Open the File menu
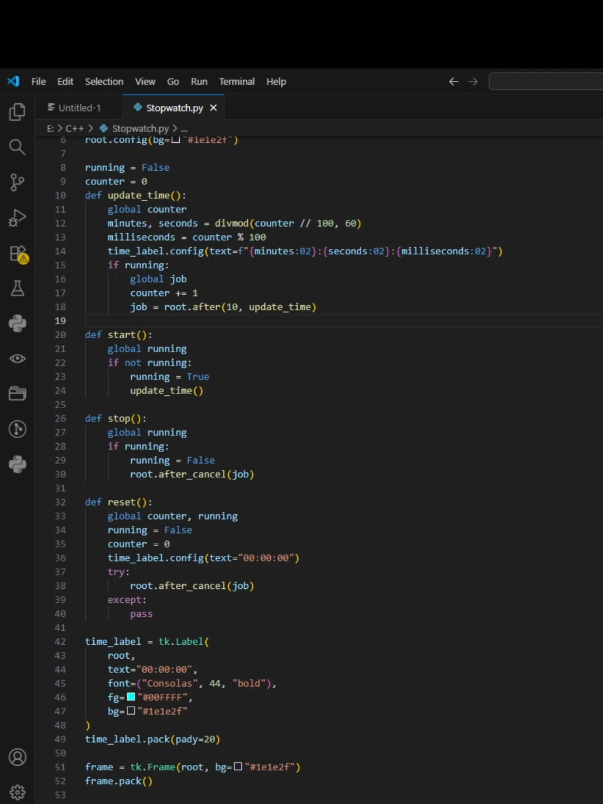Screen dimensions: 603x804 pos(38,82)
